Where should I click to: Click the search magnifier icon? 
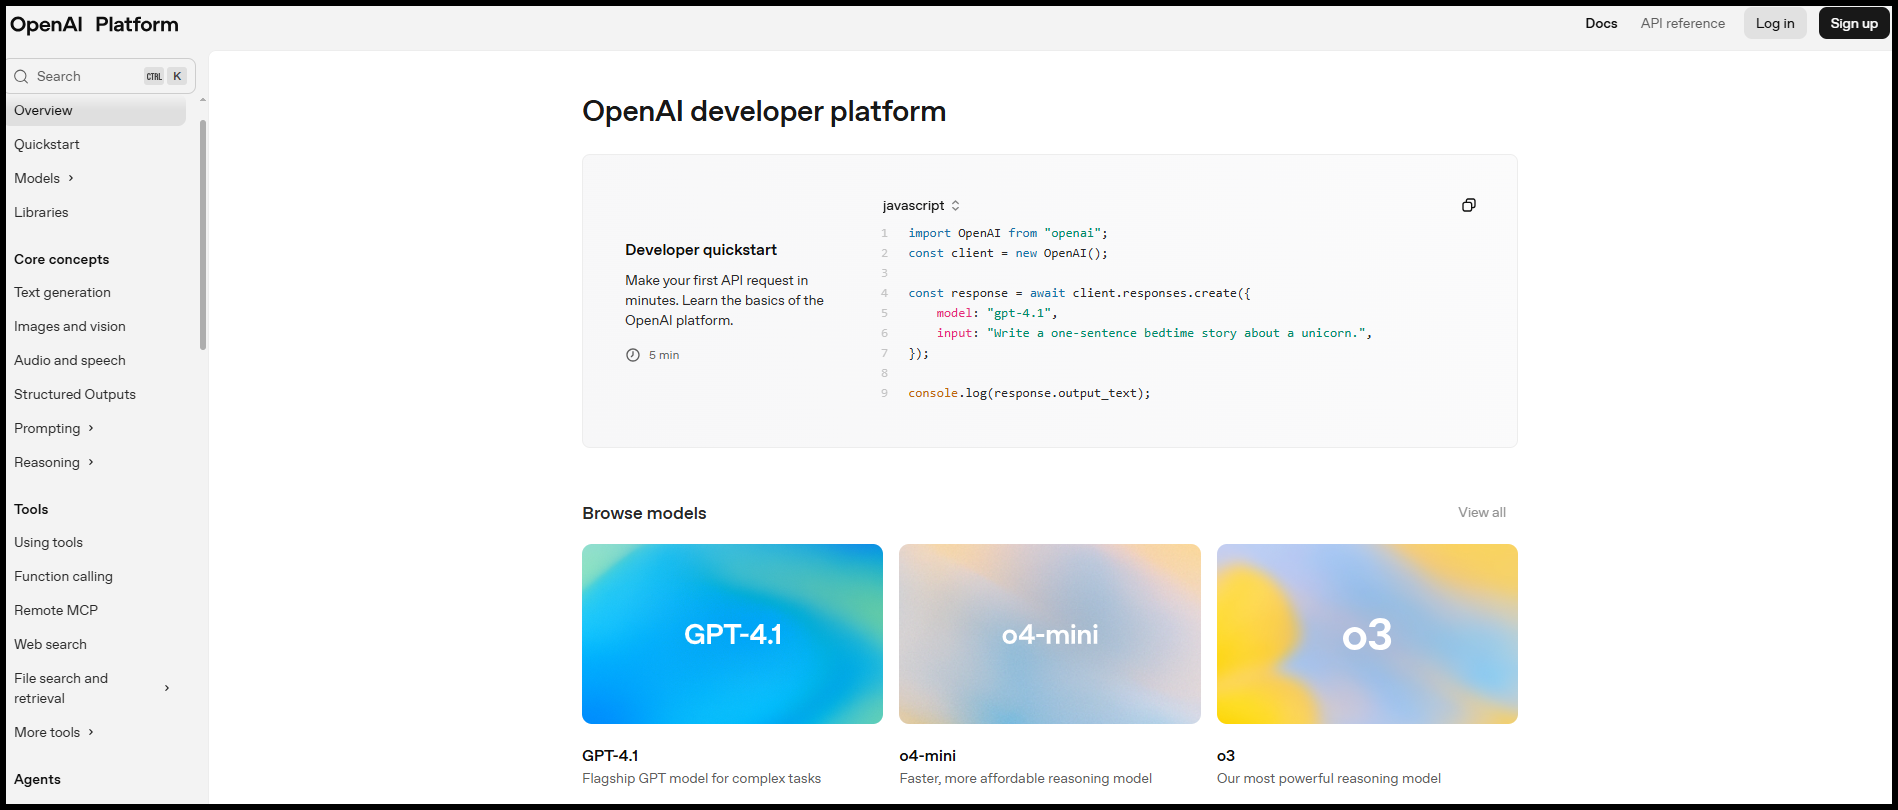pos(21,76)
